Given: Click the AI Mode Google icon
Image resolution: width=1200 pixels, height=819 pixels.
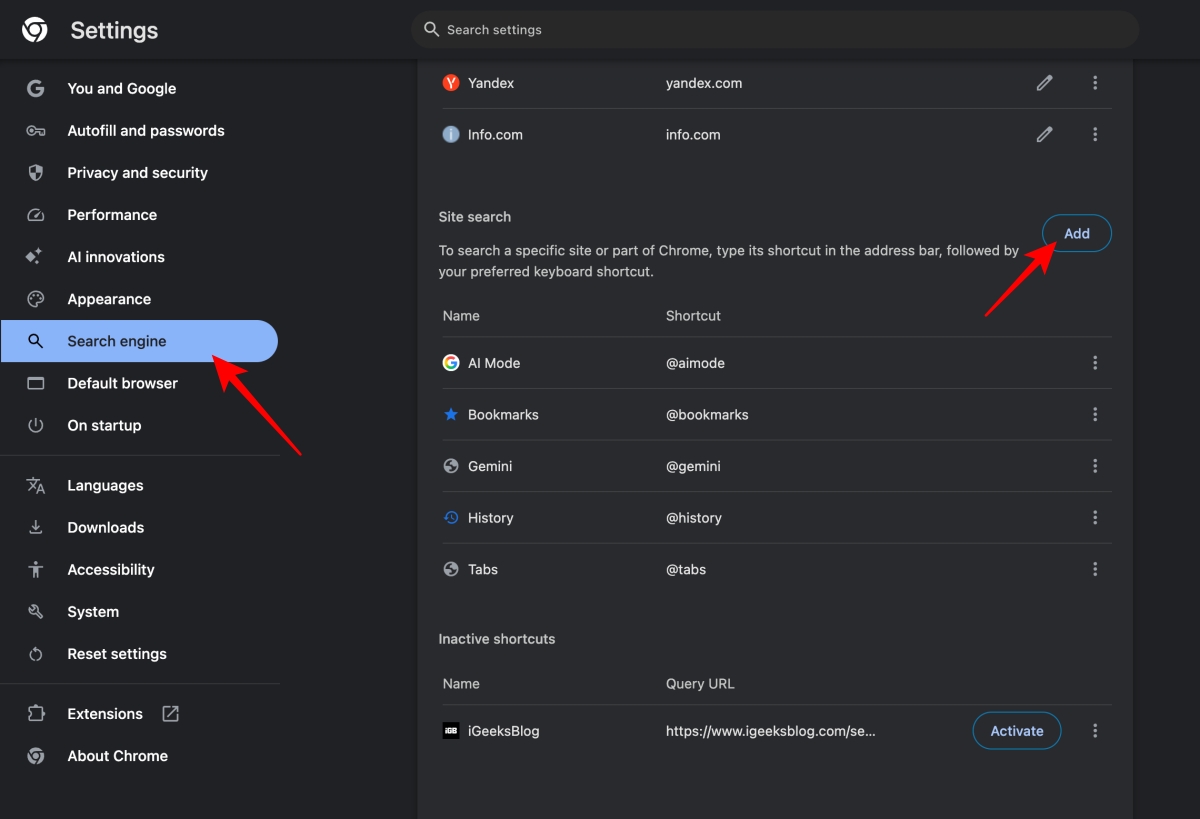Looking at the screenshot, I should click(x=451, y=363).
